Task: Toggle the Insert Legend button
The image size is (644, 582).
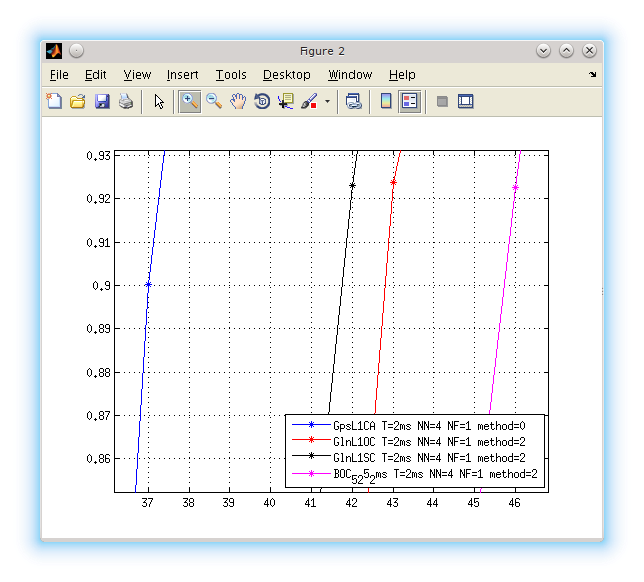Action: [x=410, y=101]
